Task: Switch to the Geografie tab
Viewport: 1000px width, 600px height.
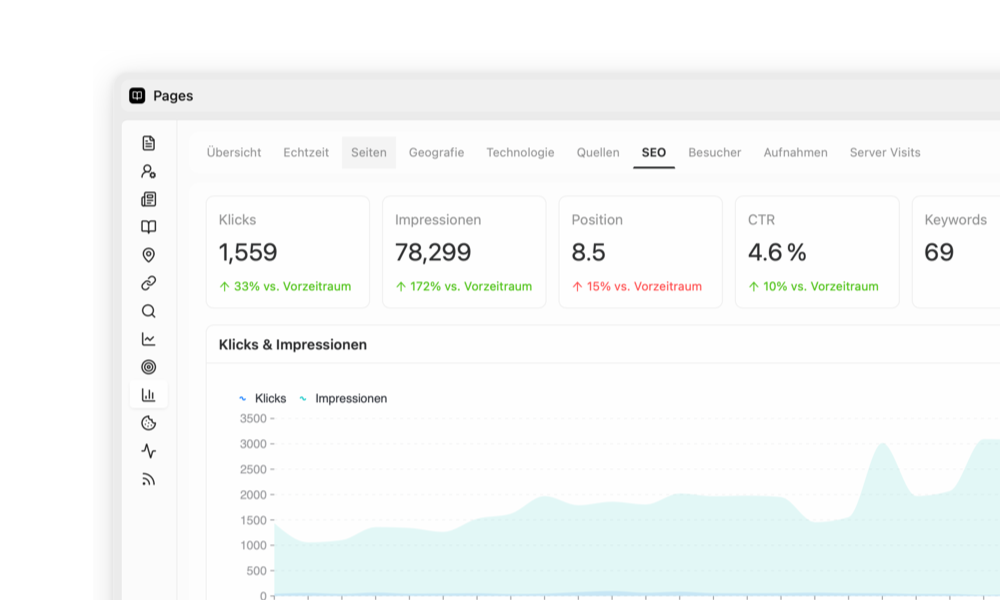Action: point(436,152)
